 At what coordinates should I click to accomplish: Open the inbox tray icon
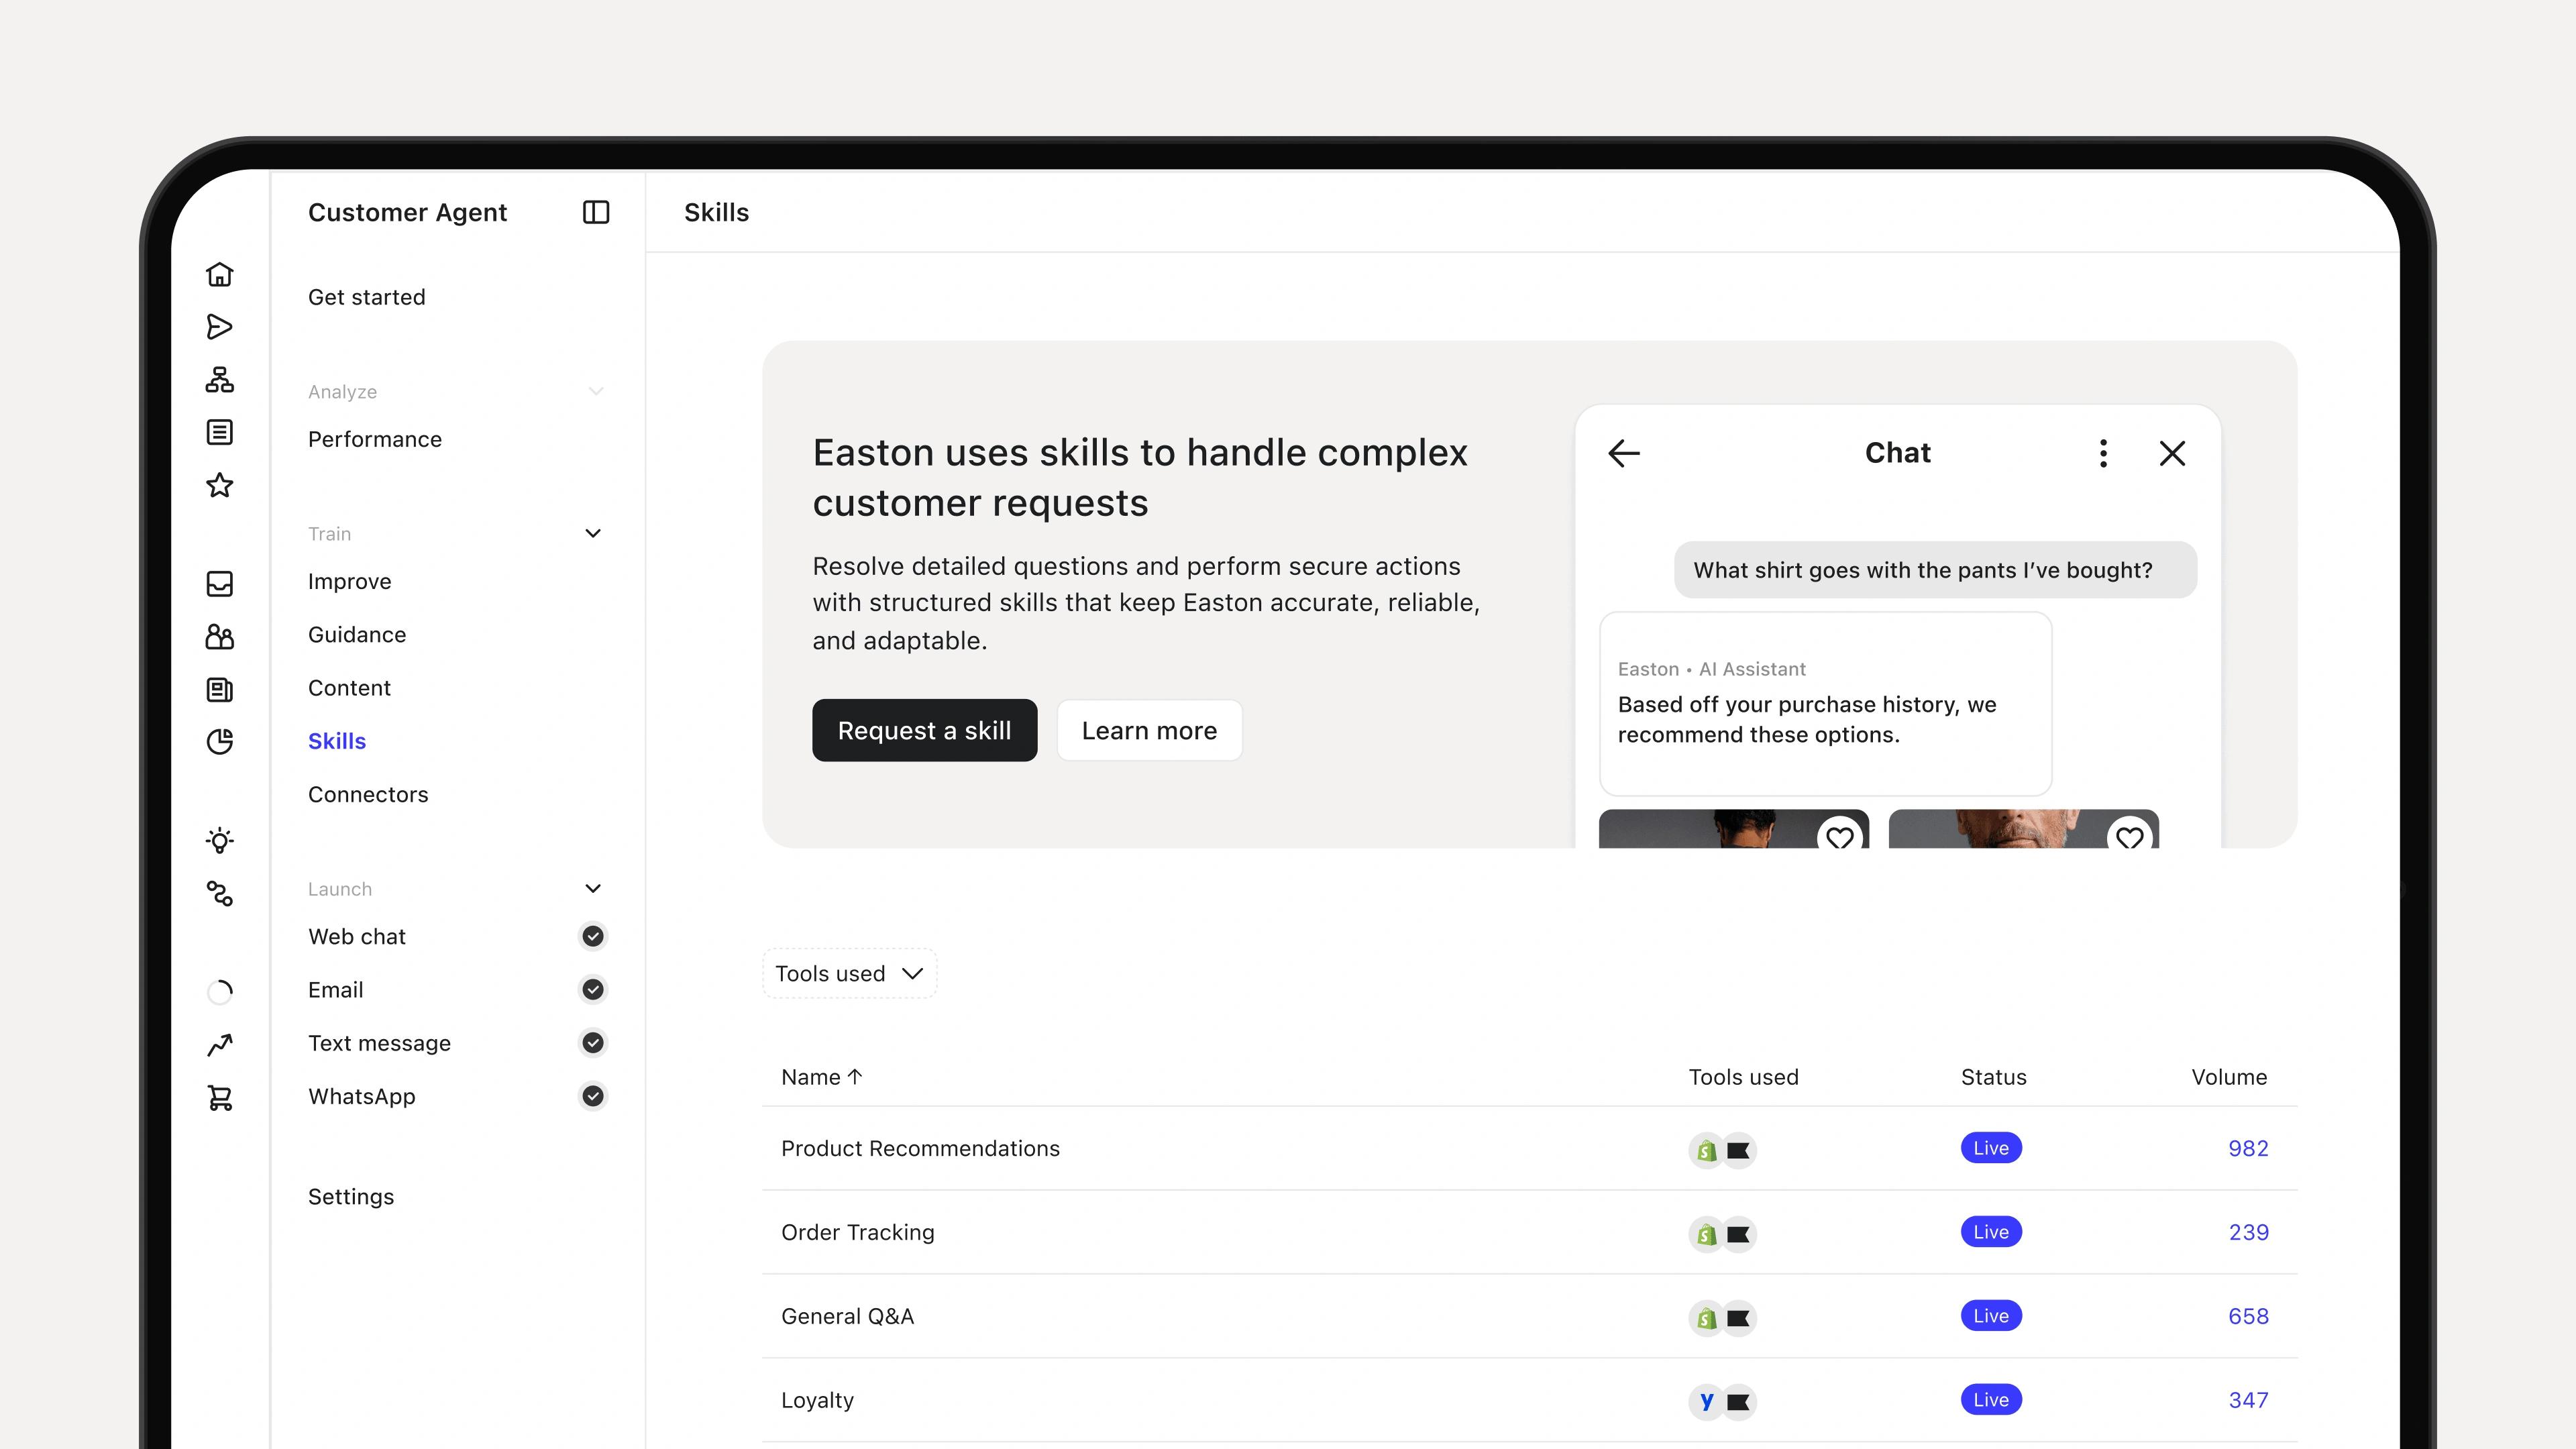220,584
